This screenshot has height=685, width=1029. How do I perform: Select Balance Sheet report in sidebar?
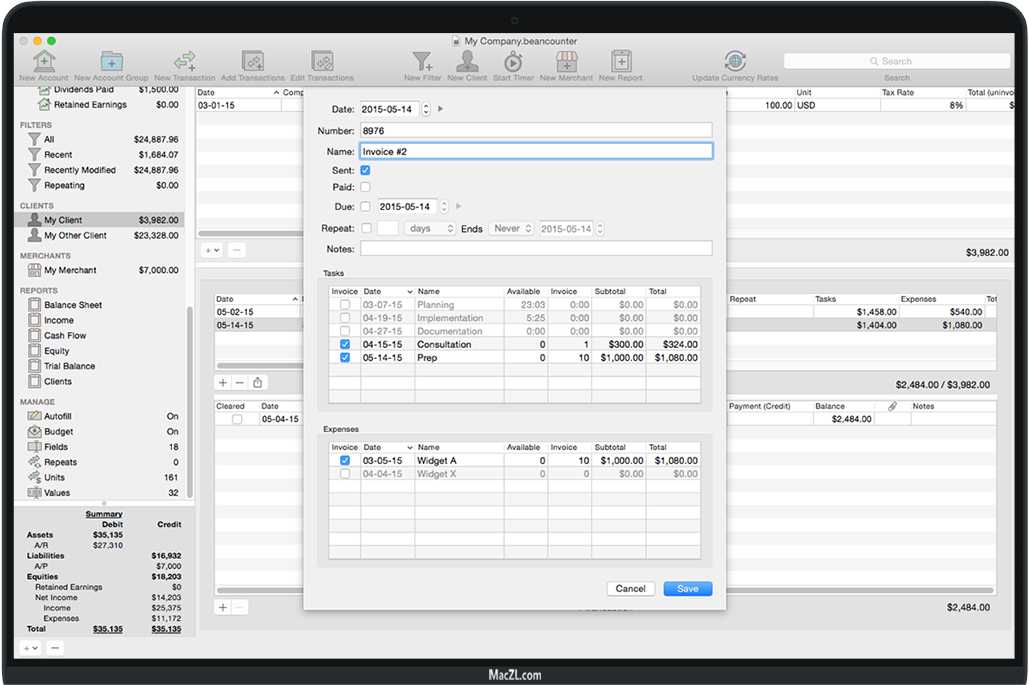click(x=72, y=305)
